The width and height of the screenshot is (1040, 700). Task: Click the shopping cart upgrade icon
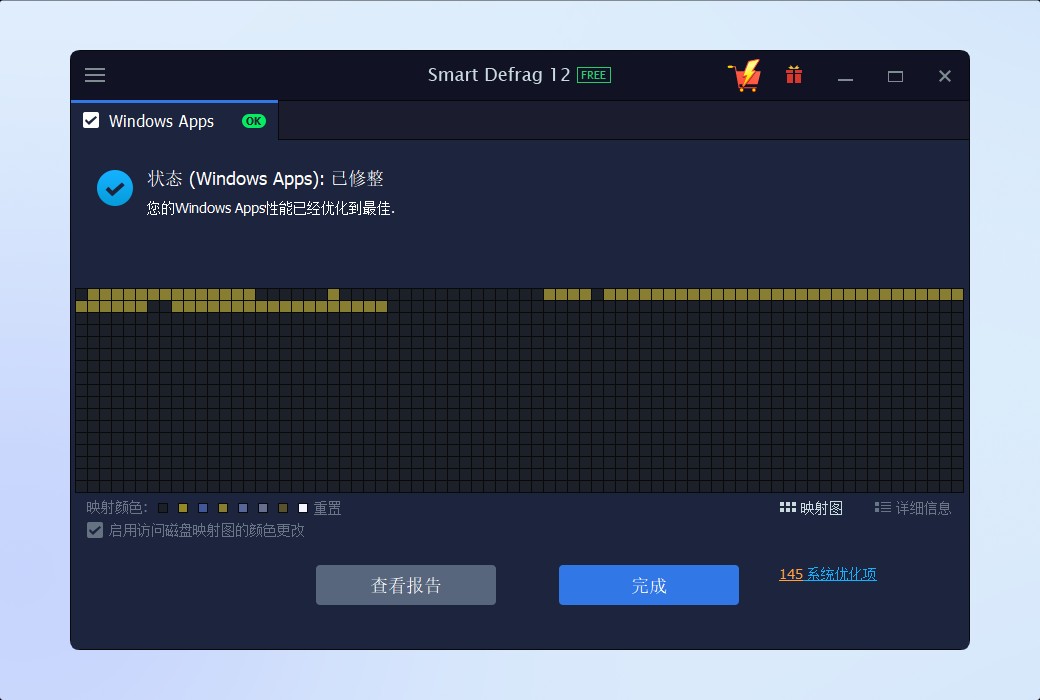coord(744,75)
